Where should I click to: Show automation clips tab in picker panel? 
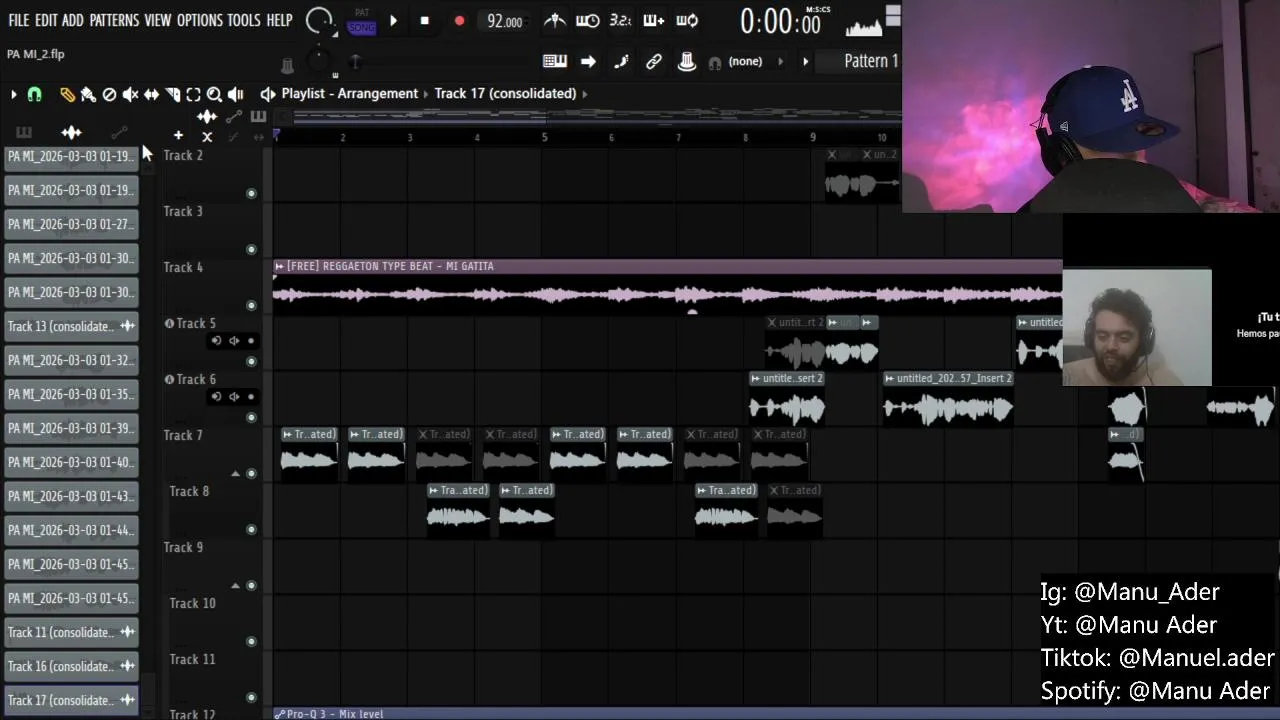[119, 132]
